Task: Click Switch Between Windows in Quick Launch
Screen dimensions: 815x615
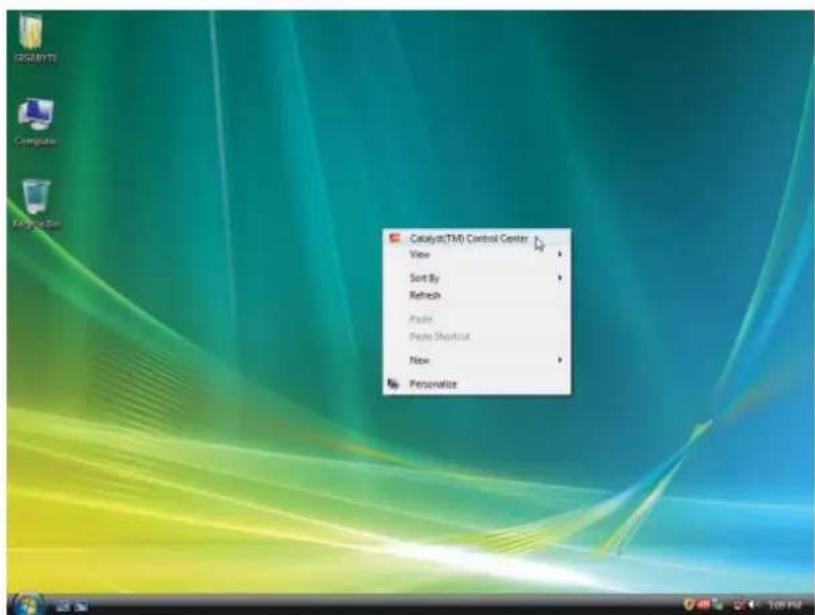Action: 81,606
